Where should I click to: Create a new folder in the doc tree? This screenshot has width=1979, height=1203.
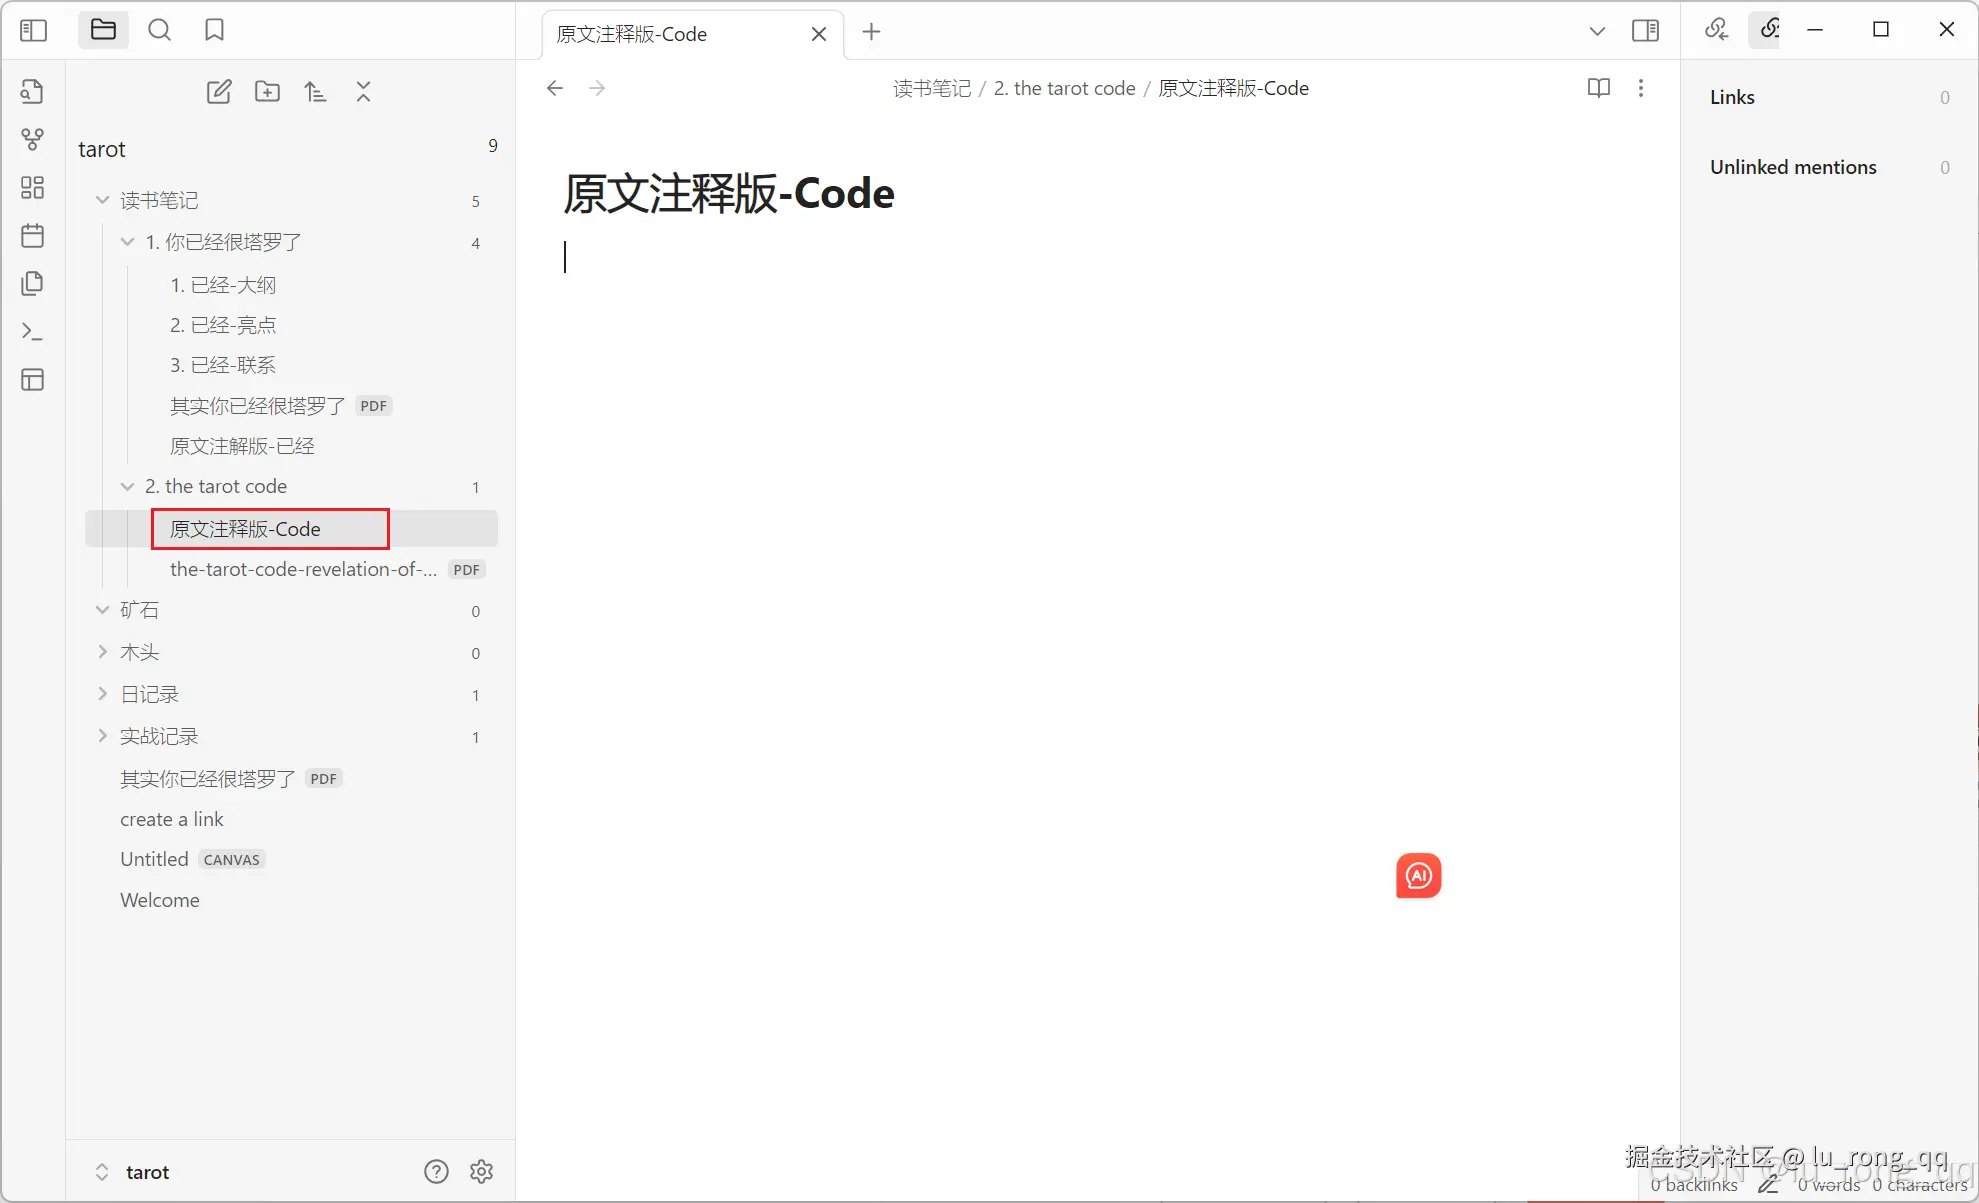coord(267,91)
